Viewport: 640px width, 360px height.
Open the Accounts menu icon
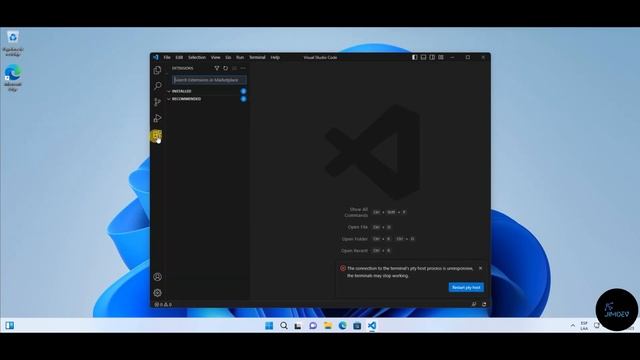point(158,277)
